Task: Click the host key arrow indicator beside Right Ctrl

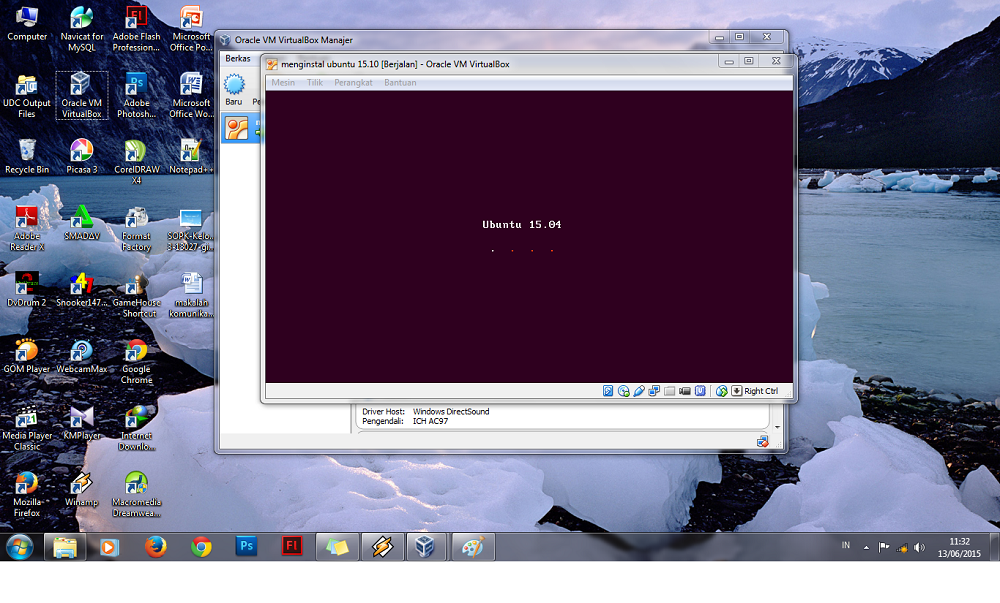Action: coord(737,391)
